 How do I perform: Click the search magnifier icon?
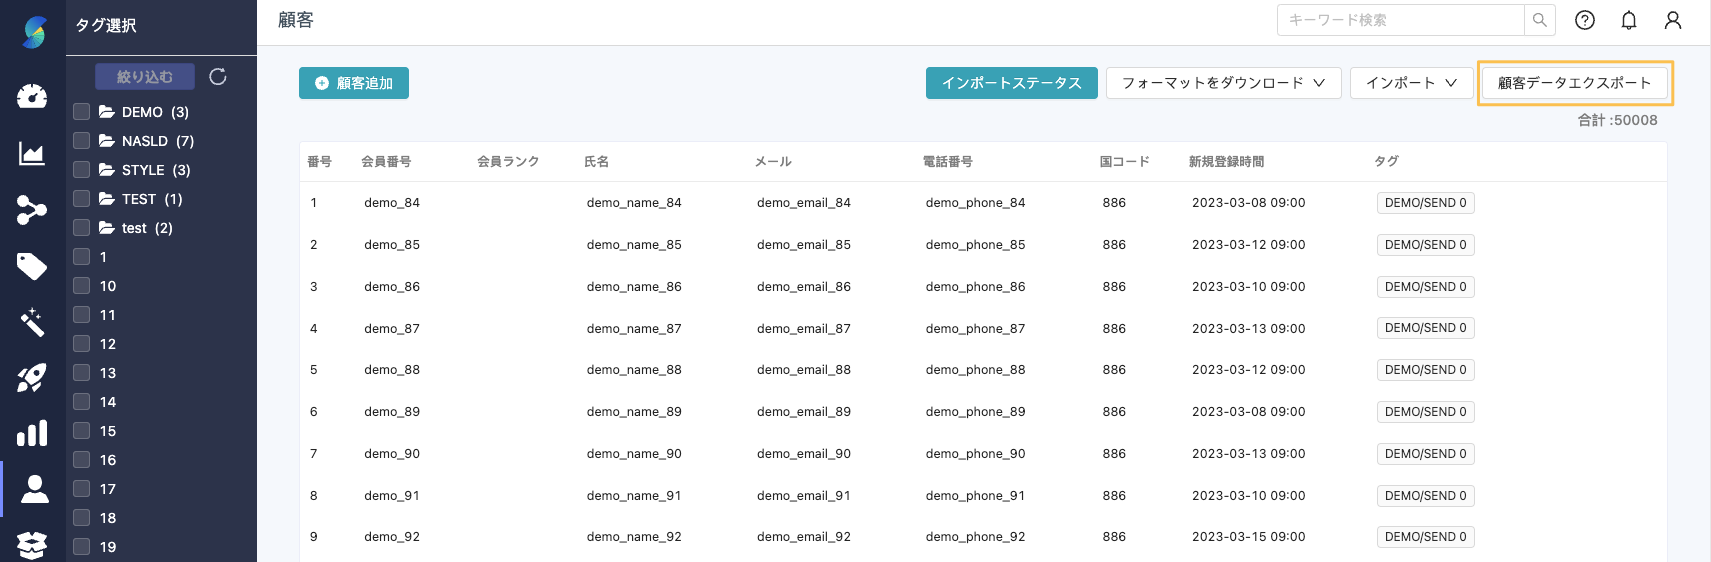(1540, 20)
